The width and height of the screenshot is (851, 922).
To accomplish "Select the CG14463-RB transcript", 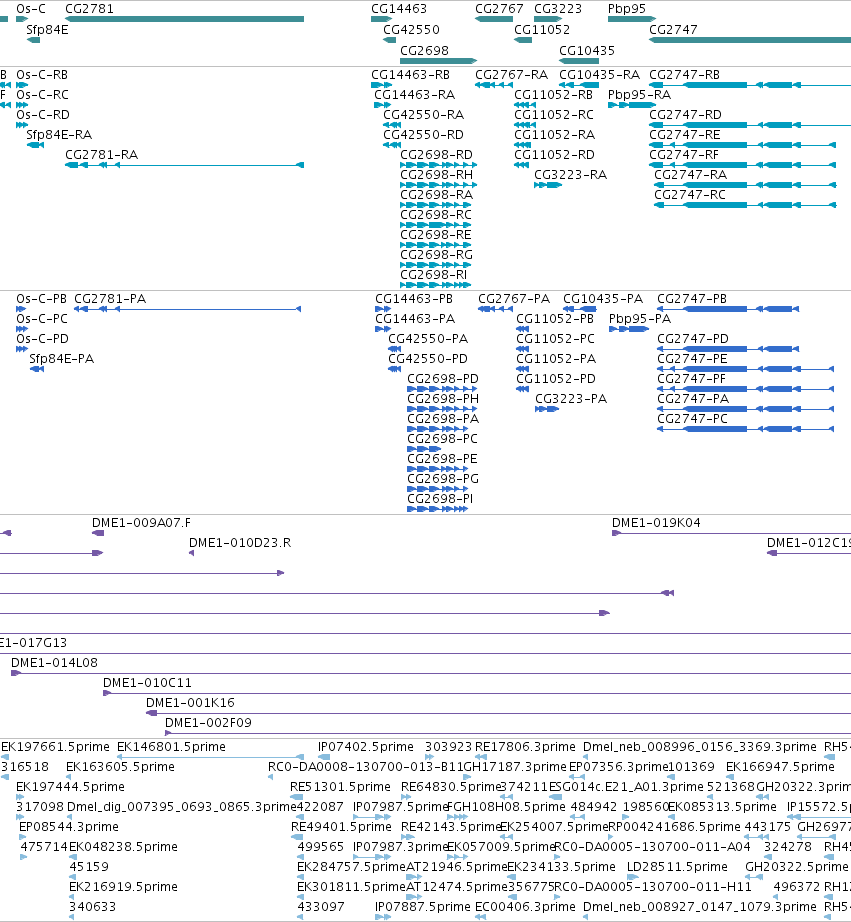I will (382, 85).
